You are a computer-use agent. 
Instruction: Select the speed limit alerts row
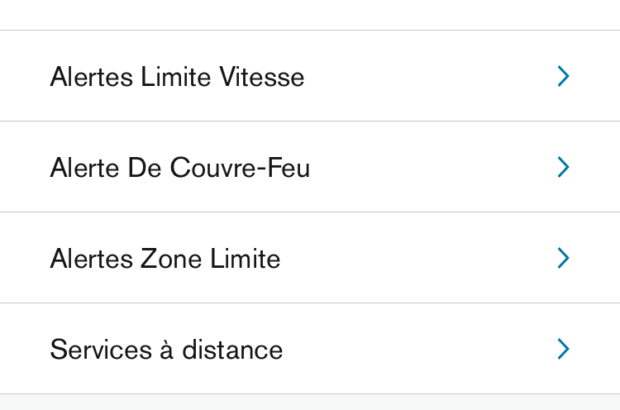pos(310,77)
